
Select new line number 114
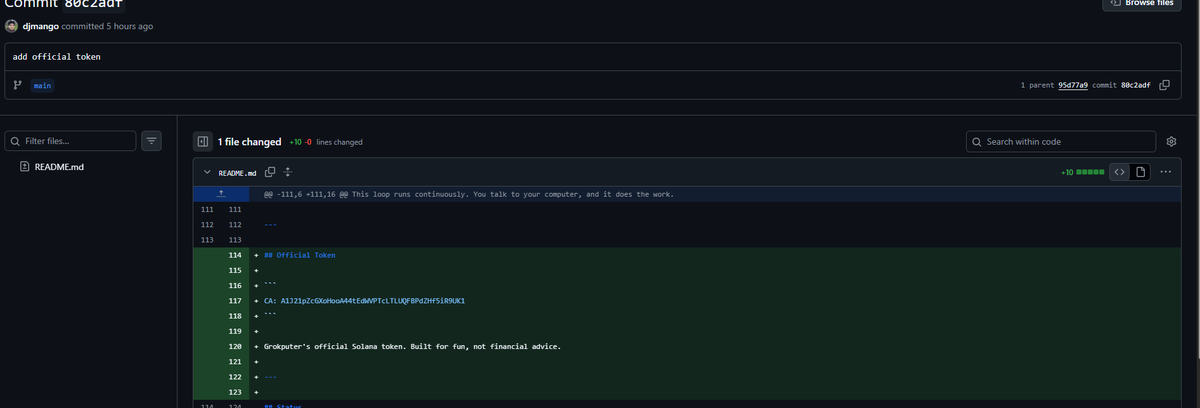coord(236,255)
